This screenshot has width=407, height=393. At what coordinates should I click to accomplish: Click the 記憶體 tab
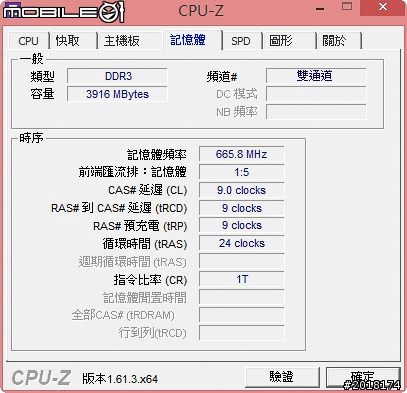point(192,40)
